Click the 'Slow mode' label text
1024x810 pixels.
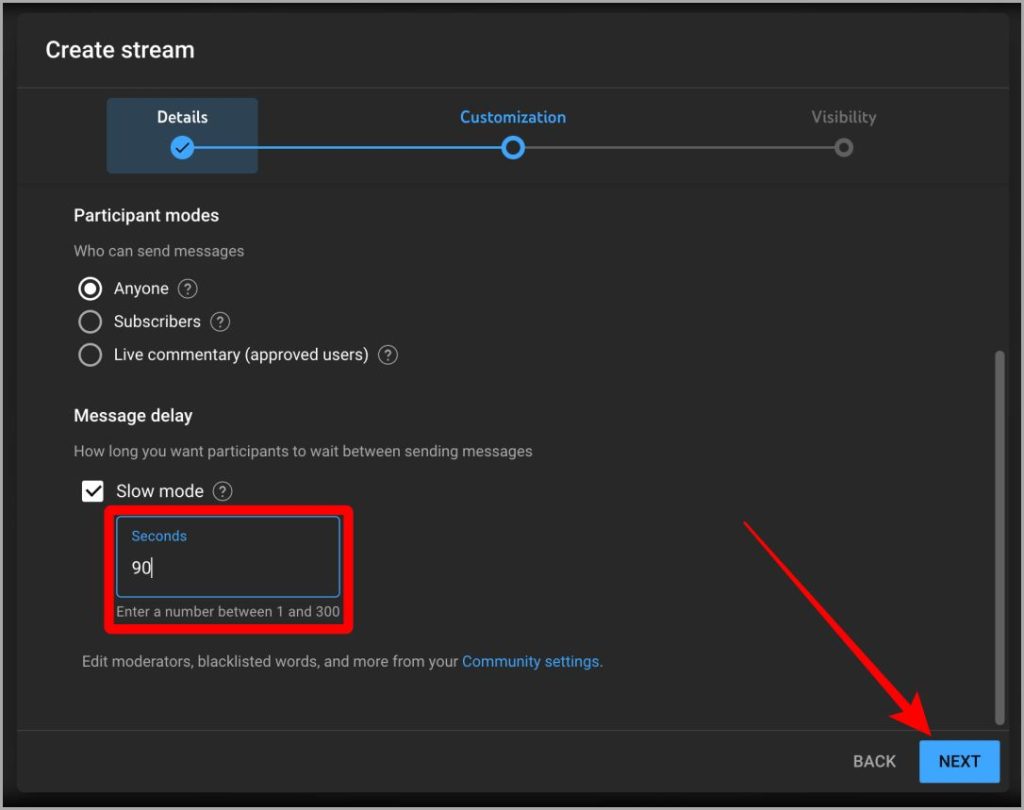[160, 491]
